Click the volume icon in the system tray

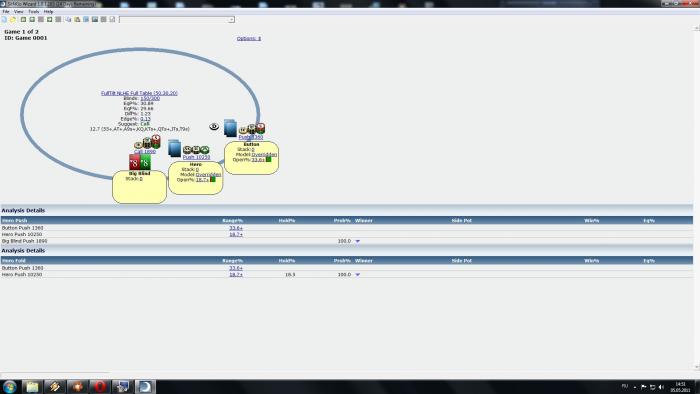click(661, 387)
